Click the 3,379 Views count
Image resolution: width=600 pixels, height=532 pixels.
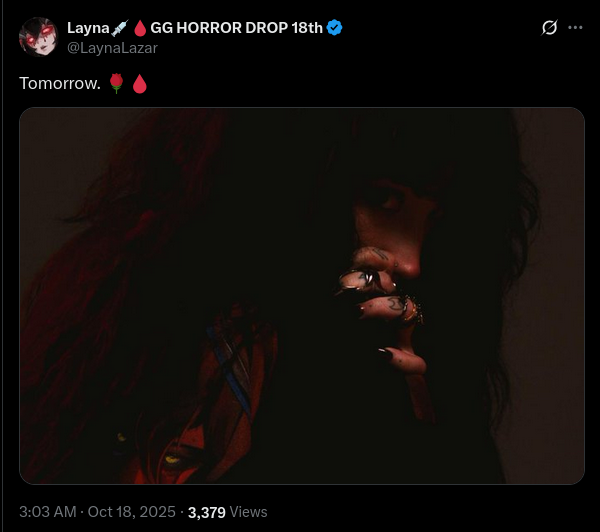[x=228, y=512]
